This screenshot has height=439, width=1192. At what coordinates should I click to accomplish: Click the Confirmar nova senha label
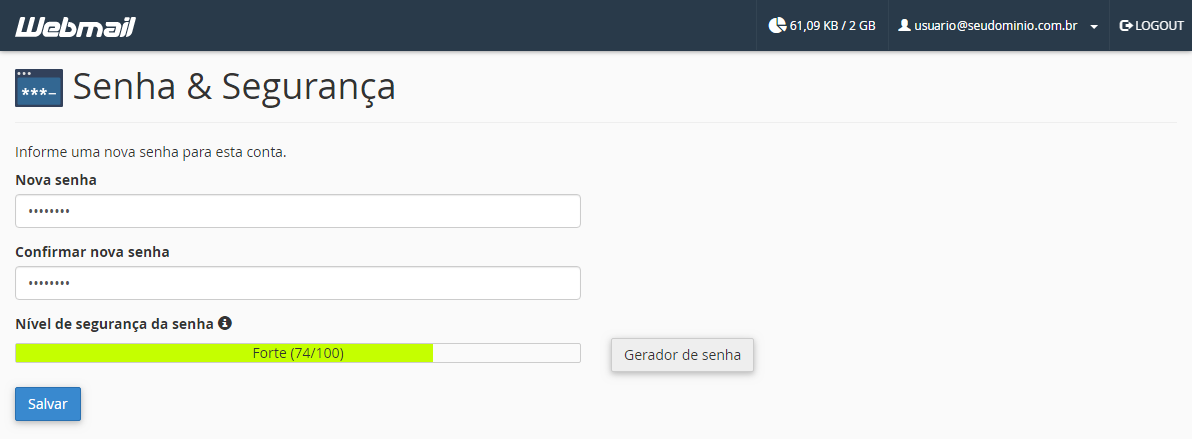pos(92,252)
